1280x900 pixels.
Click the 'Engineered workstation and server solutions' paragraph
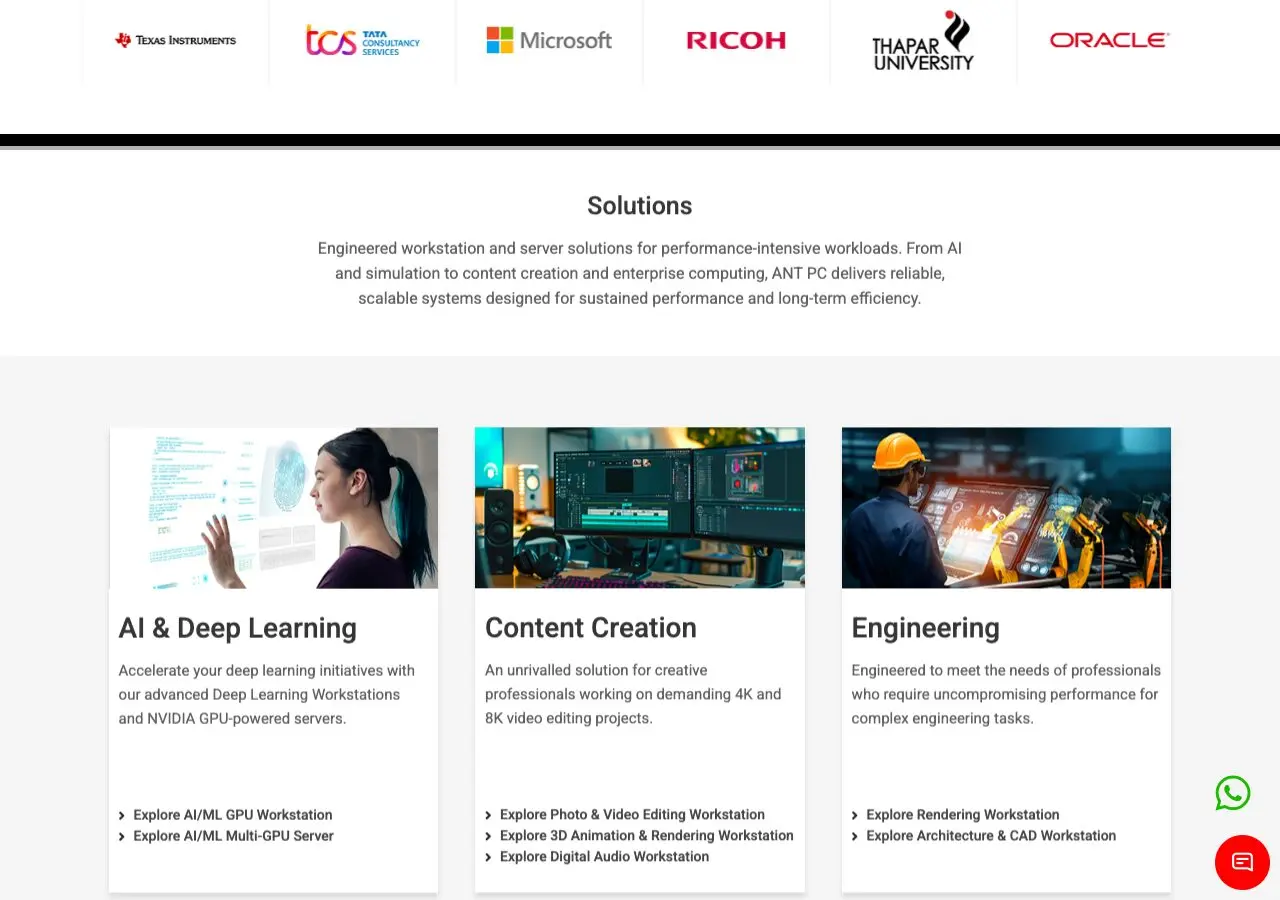point(640,273)
